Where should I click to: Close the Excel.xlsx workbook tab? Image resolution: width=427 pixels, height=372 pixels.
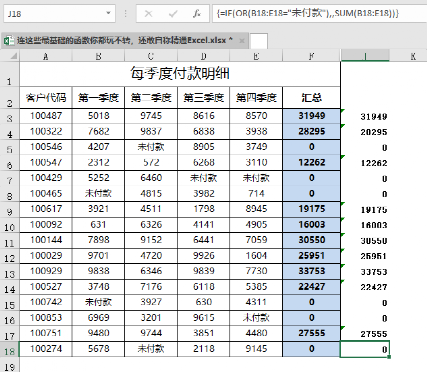[x=242, y=41]
